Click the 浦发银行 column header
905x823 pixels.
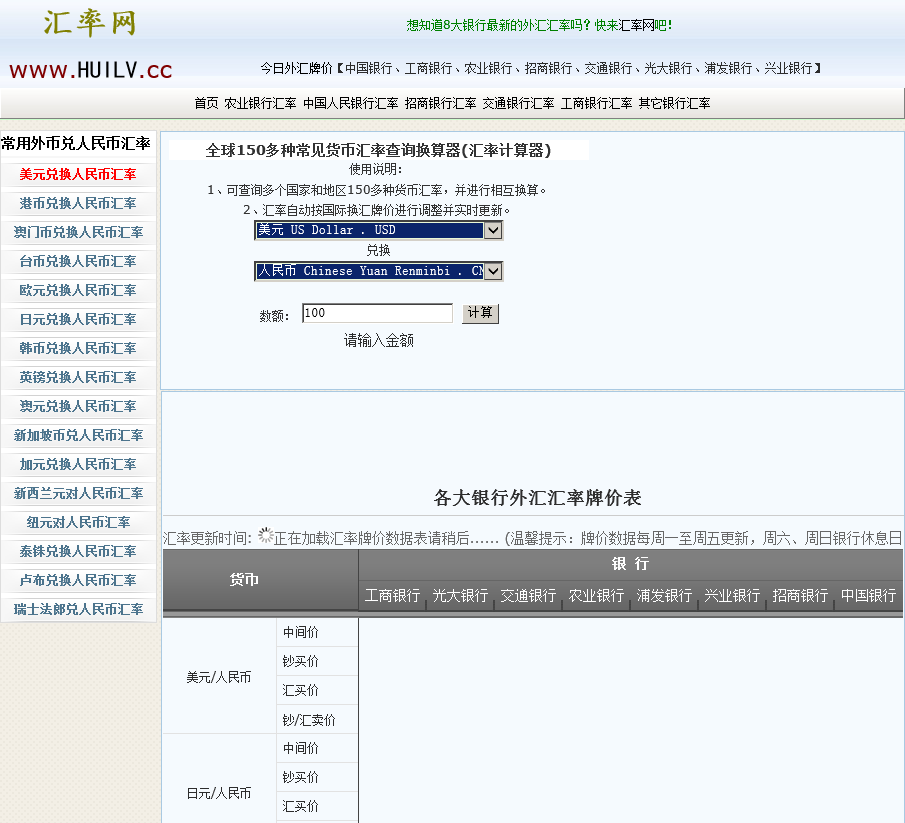click(x=664, y=596)
